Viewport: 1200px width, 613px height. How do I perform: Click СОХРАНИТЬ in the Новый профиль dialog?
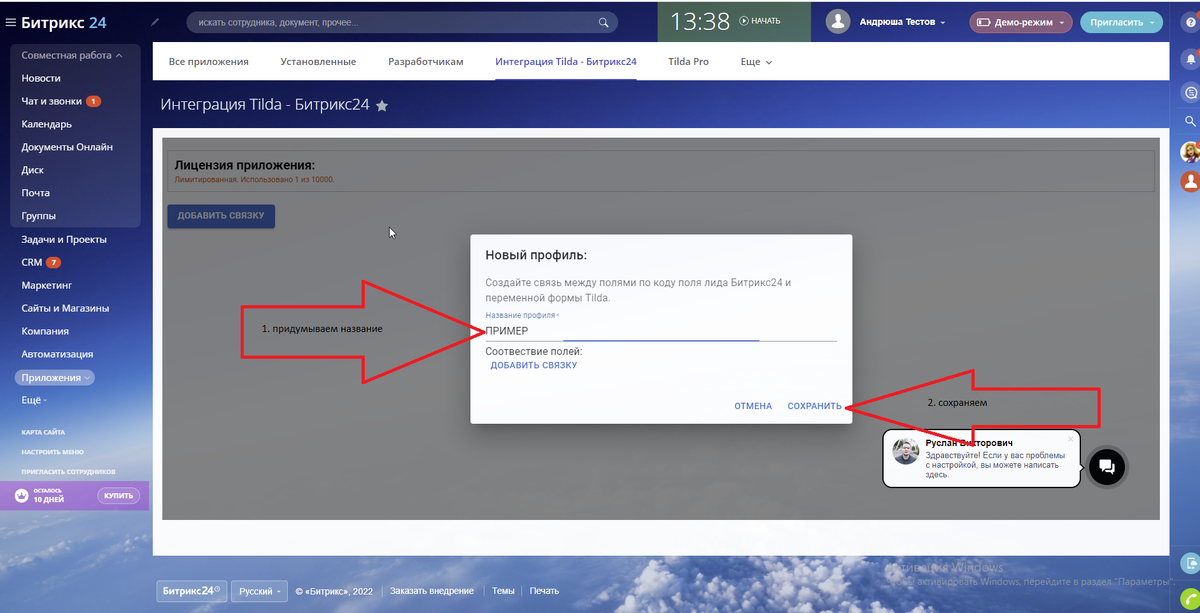pos(814,406)
